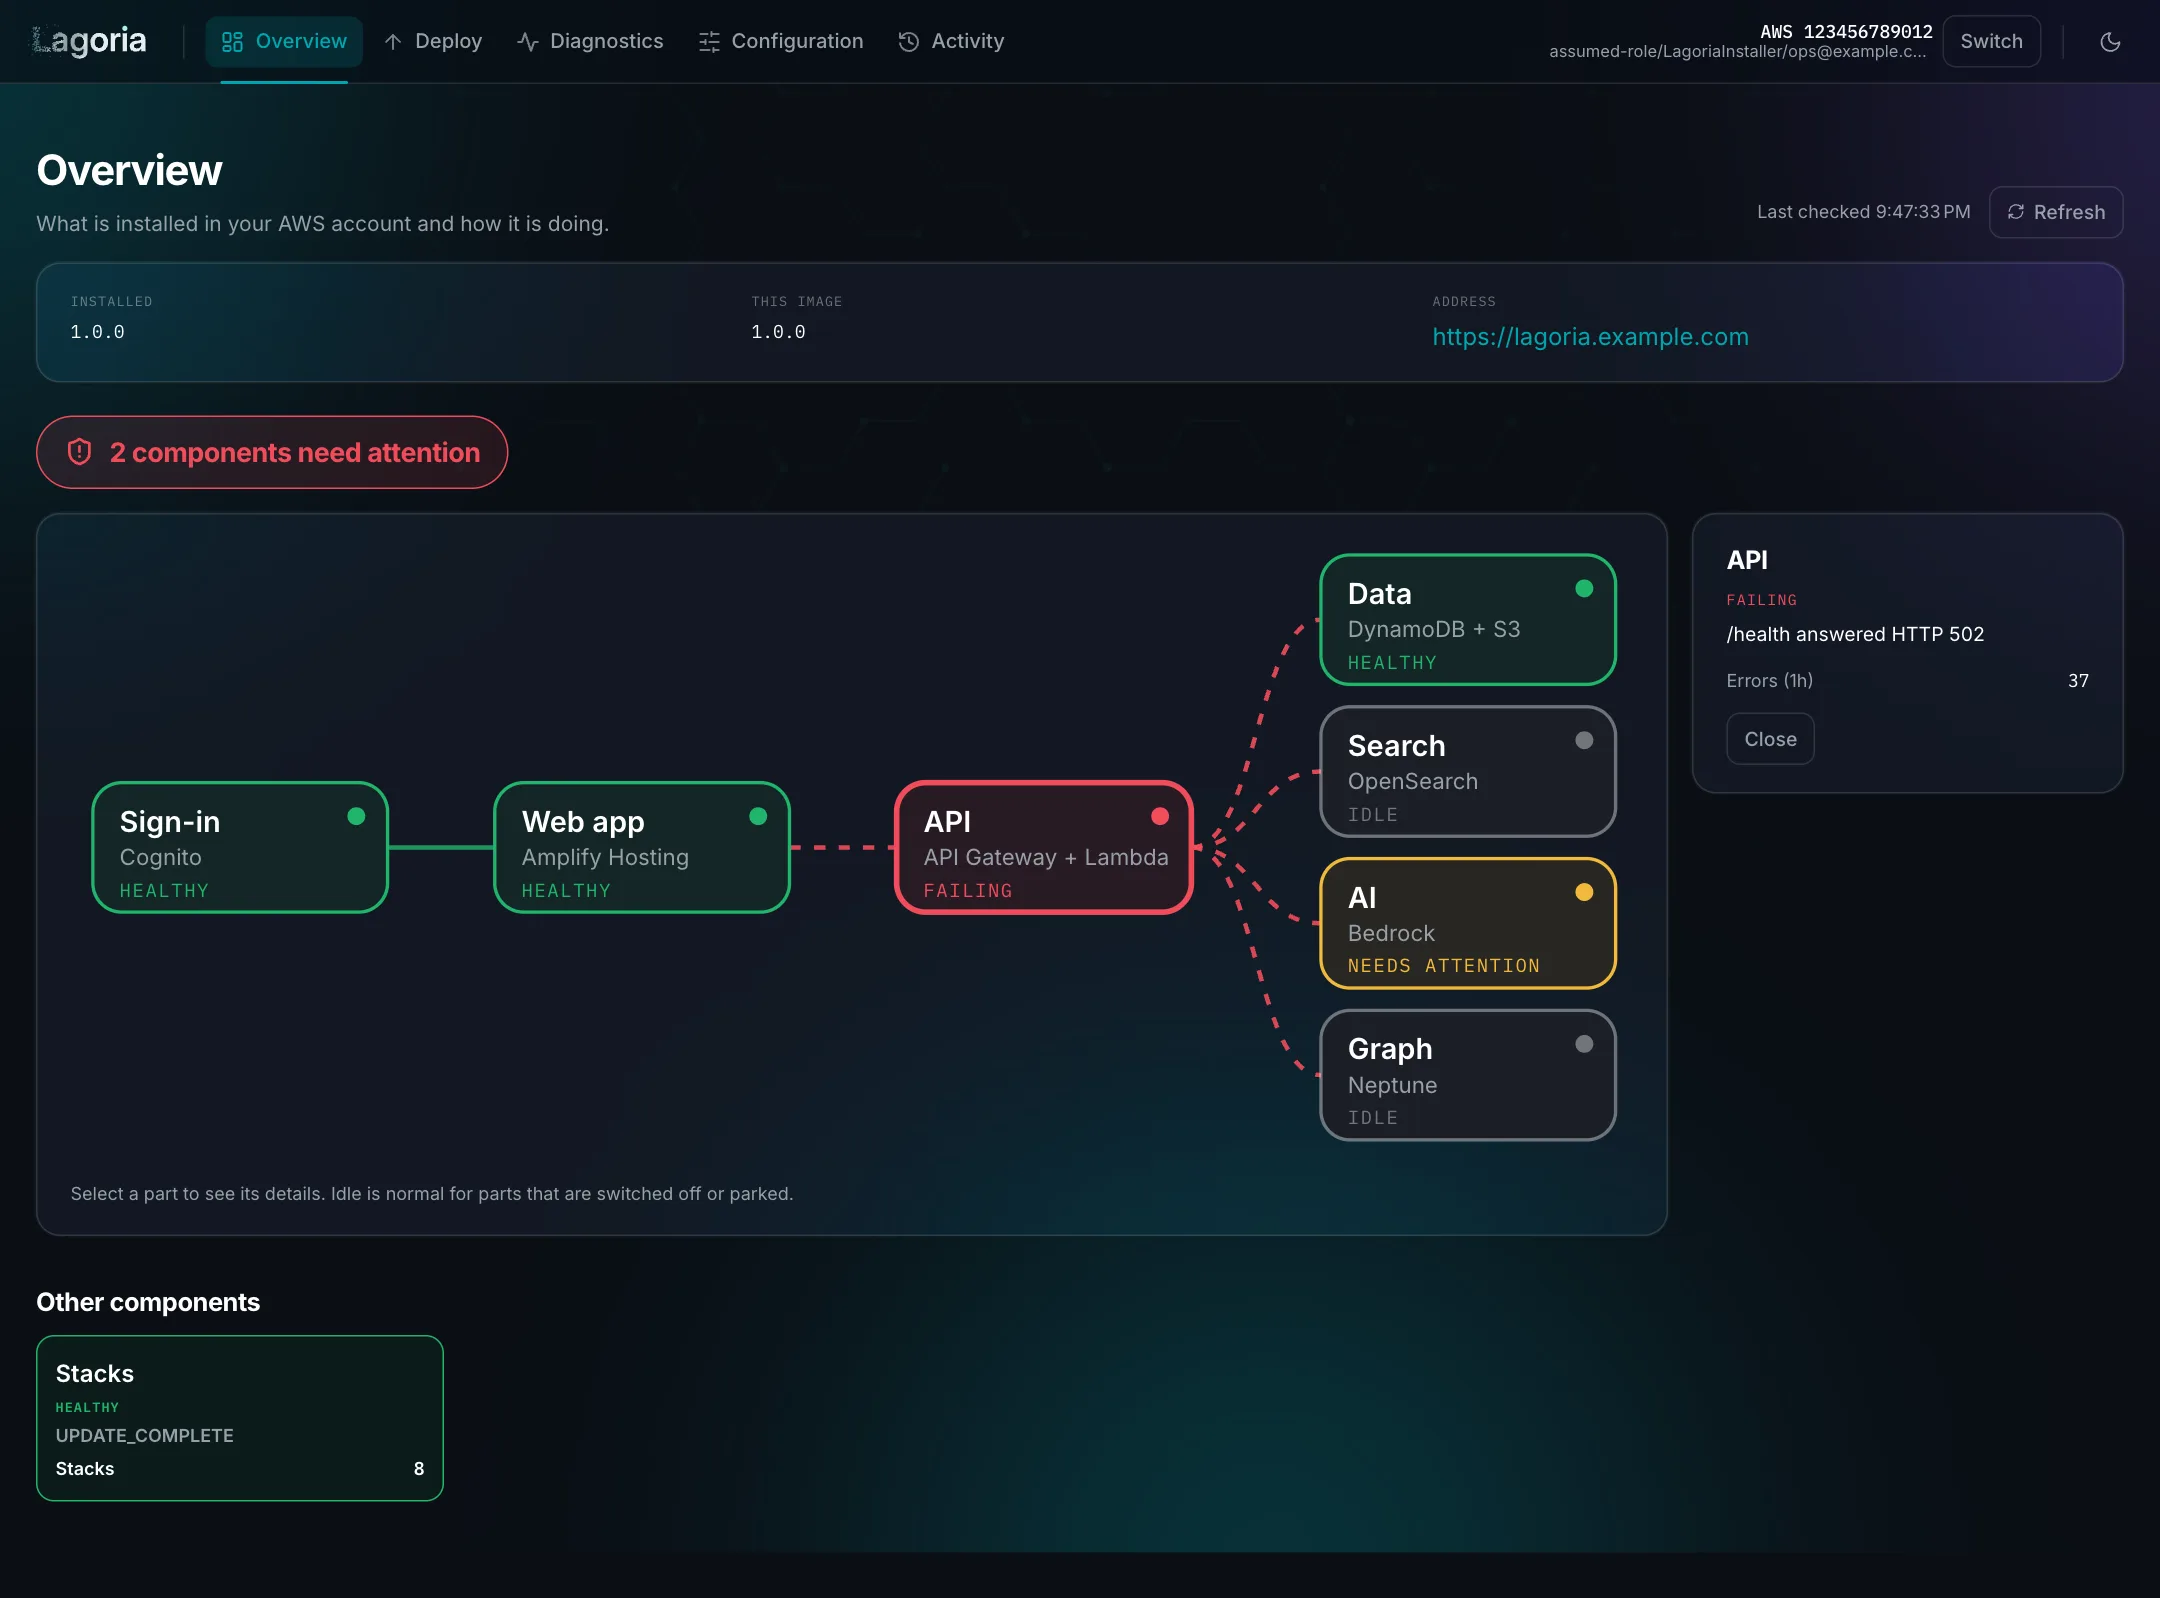Open the Diagnostics tab
The width and height of the screenshot is (2160, 1598).
[590, 41]
